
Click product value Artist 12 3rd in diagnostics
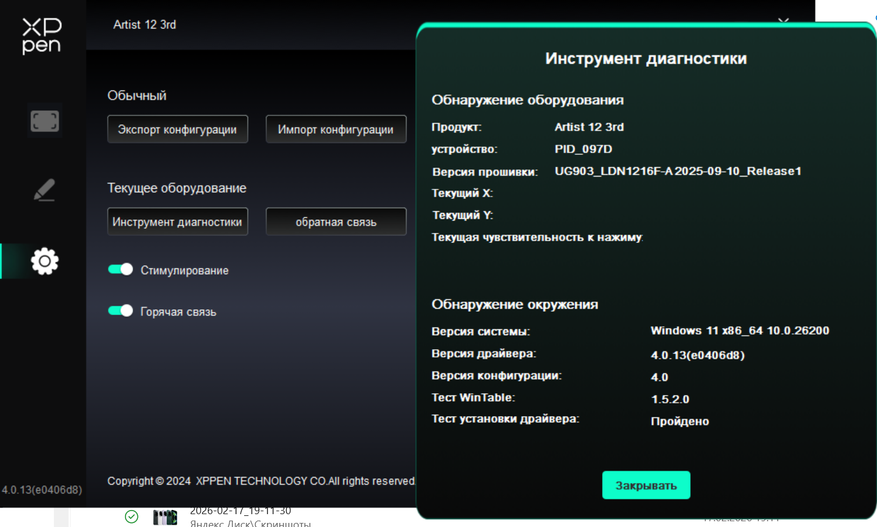(589, 127)
